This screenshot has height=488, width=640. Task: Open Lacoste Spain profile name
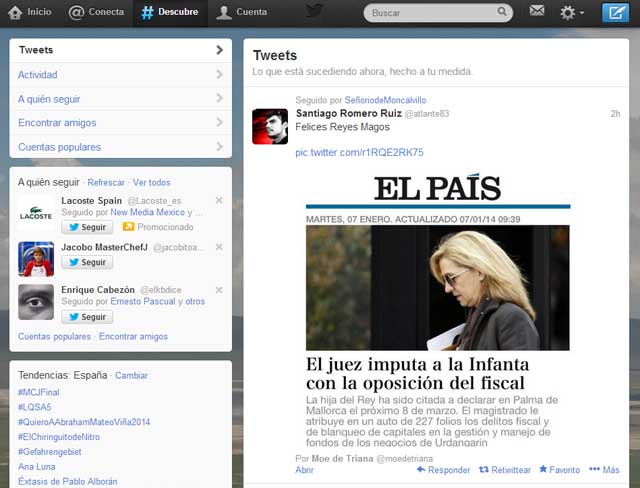point(91,200)
